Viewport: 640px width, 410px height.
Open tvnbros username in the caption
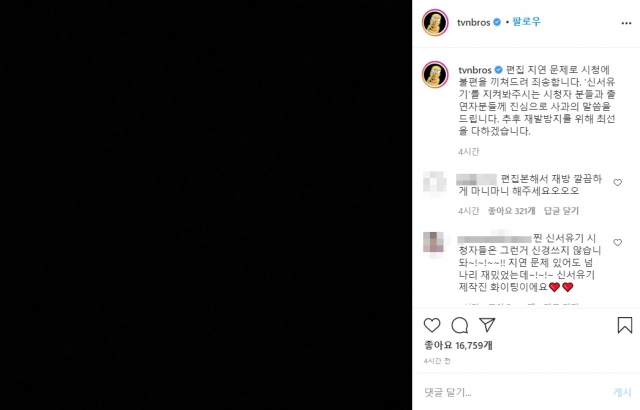(x=475, y=70)
